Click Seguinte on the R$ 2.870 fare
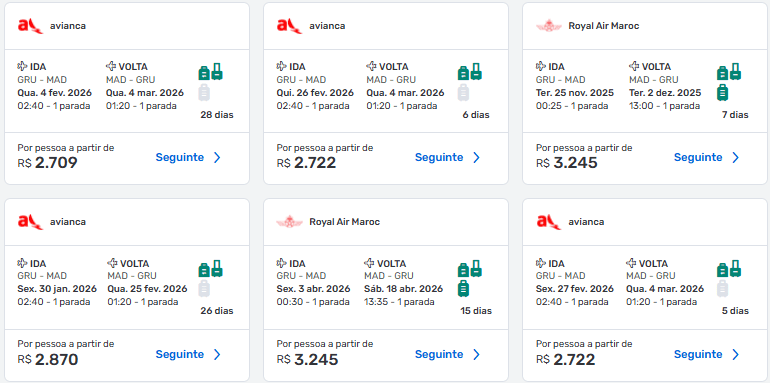Screen dimensions: 770x383 (x=180, y=354)
